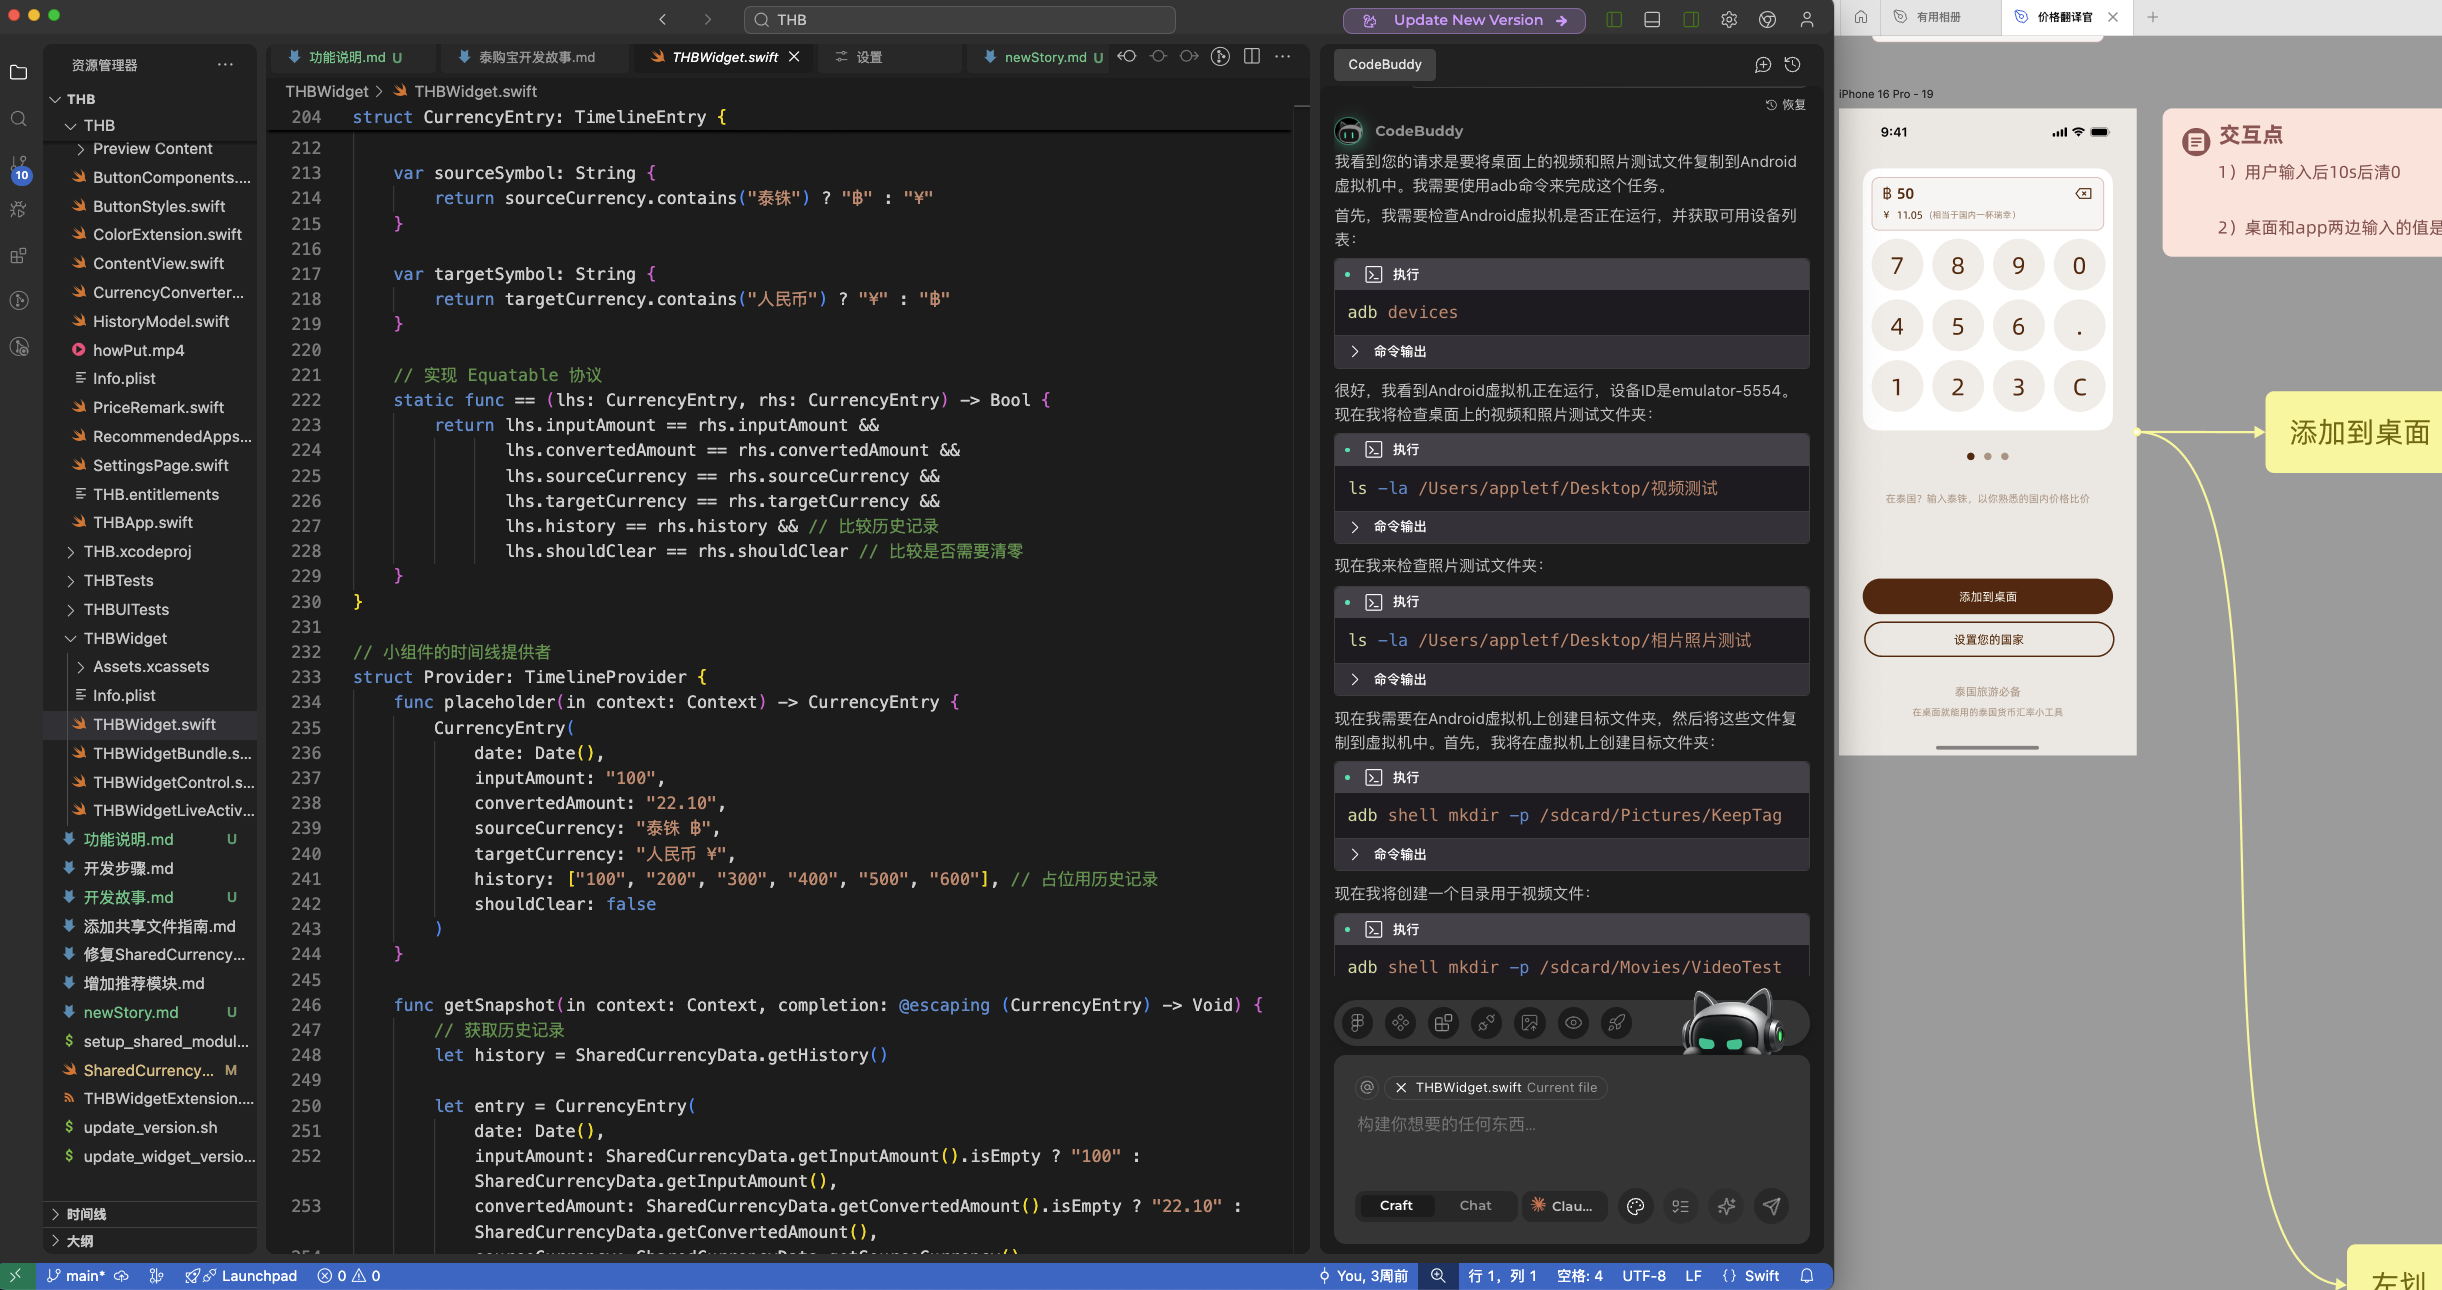Open source control view in activity bar
2442x1290 pixels.
pyautogui.click(x=19, y=165)
